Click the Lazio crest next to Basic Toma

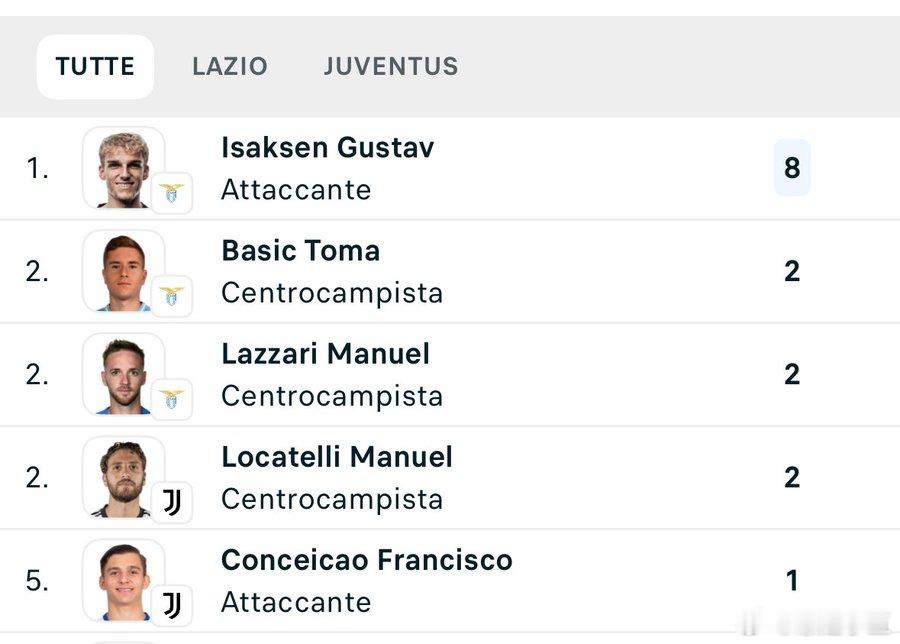pos(171,296)
